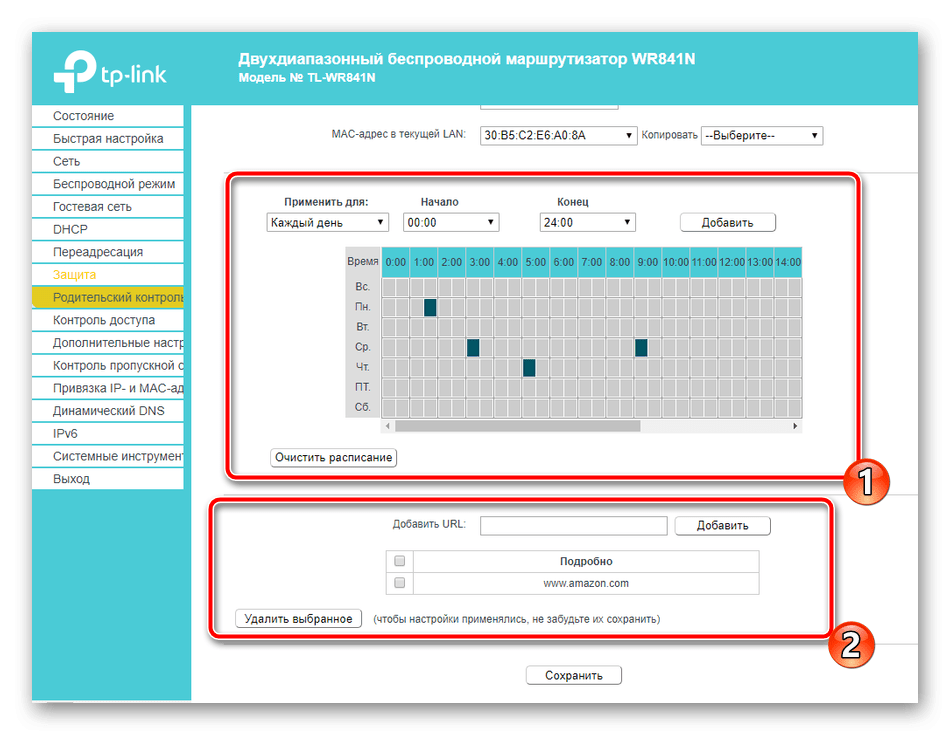Screen dimensions: 950x735
Task: Open the 'Каждый день' apply-for dropdown
Action: 328,223
